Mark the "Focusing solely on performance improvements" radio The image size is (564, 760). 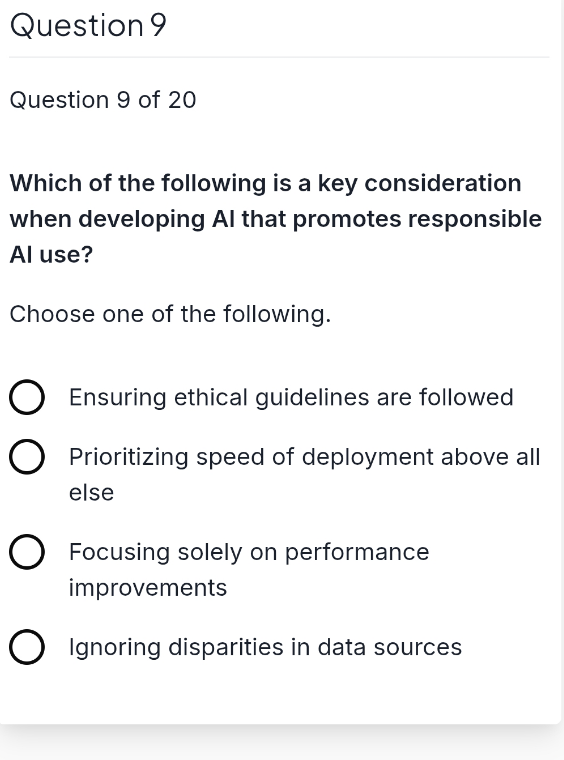tap(27, 552)
